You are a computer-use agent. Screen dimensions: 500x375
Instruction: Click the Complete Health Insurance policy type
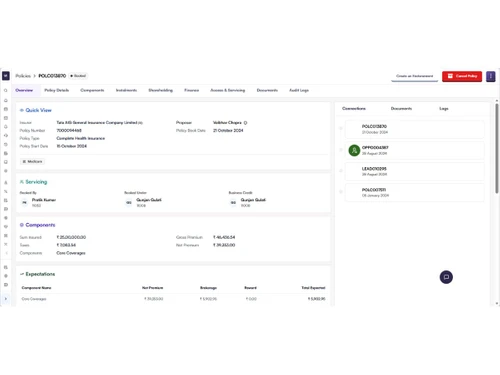pyautogui.click(x=81, y=138)
